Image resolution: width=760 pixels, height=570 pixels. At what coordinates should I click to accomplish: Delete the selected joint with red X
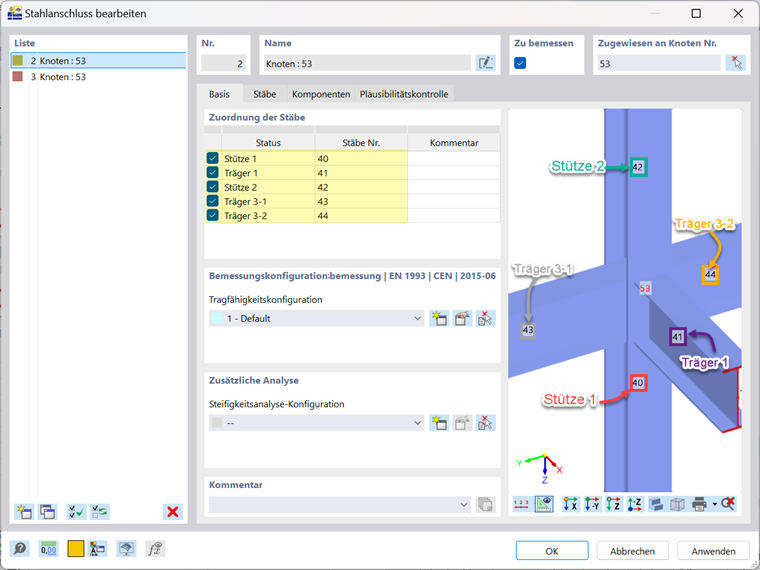pos(173,511)
